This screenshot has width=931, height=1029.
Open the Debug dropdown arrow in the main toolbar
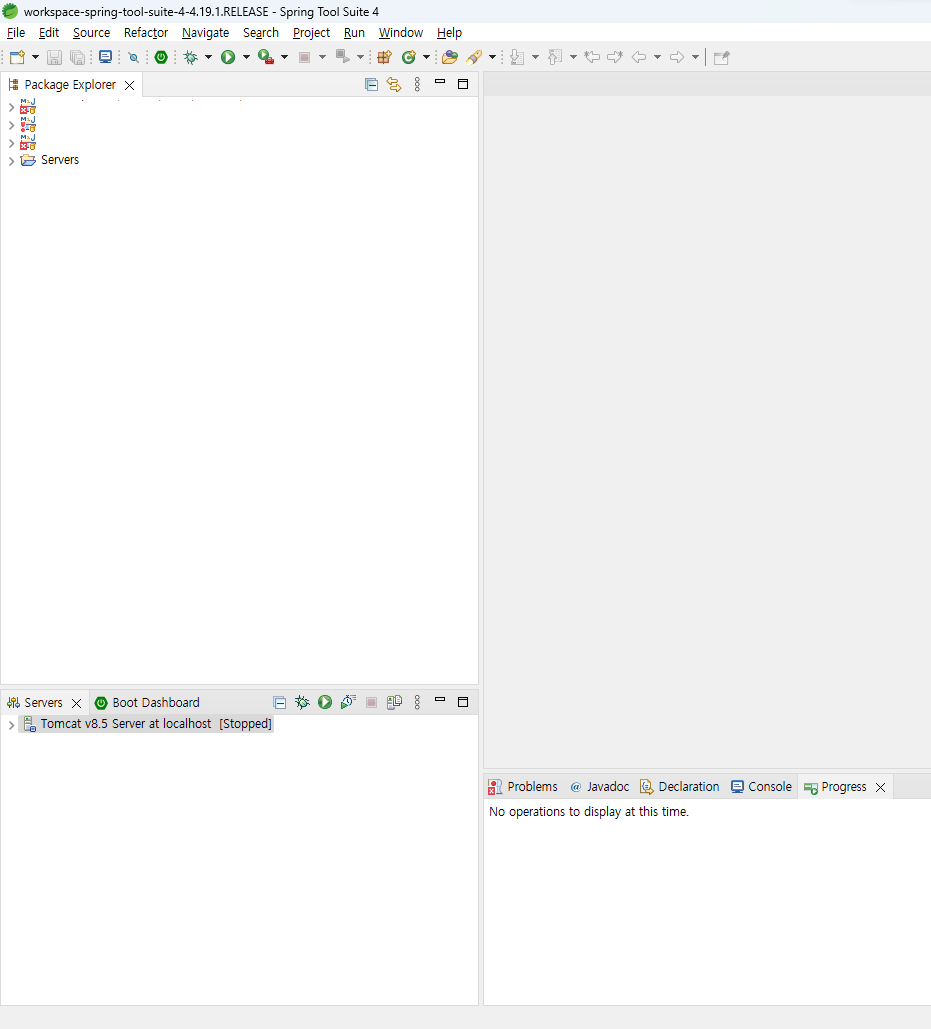point(208,57)
